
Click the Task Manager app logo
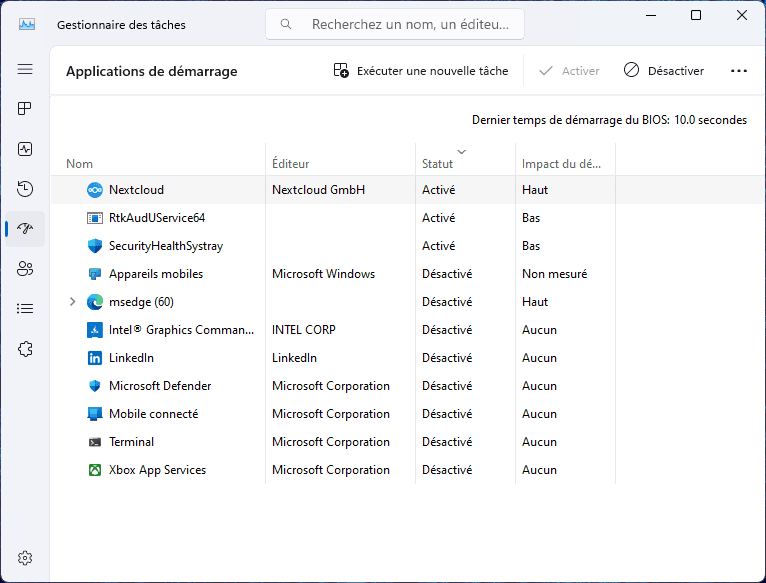coord(27,24)
